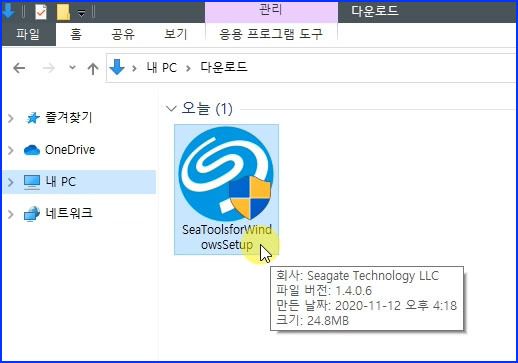The width and height of the screenshot is (518, 363).
Task: Select 네트워크 in the navigation pane
Action: (x=69, y=213)
